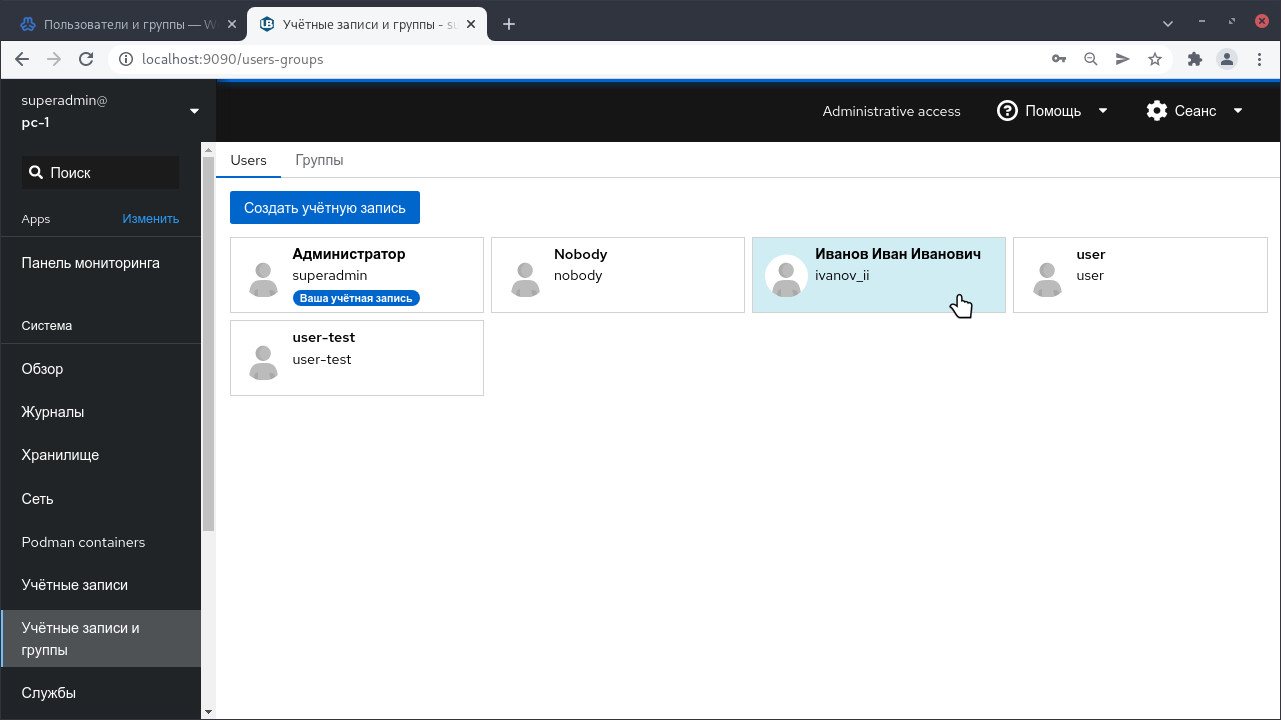The image size is (1281, 720).
Task: Click the sidebar vertical scrollbar thumb
Action: (208, 343)
